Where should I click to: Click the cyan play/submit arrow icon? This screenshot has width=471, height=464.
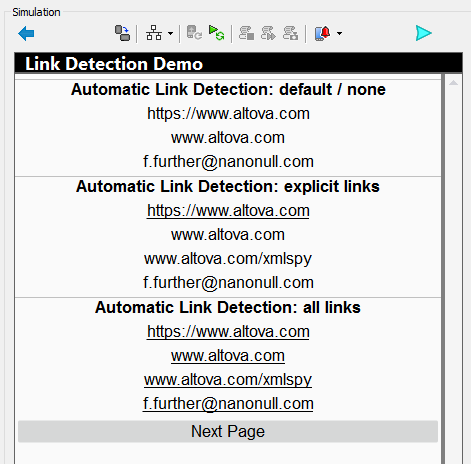point(424,33)
